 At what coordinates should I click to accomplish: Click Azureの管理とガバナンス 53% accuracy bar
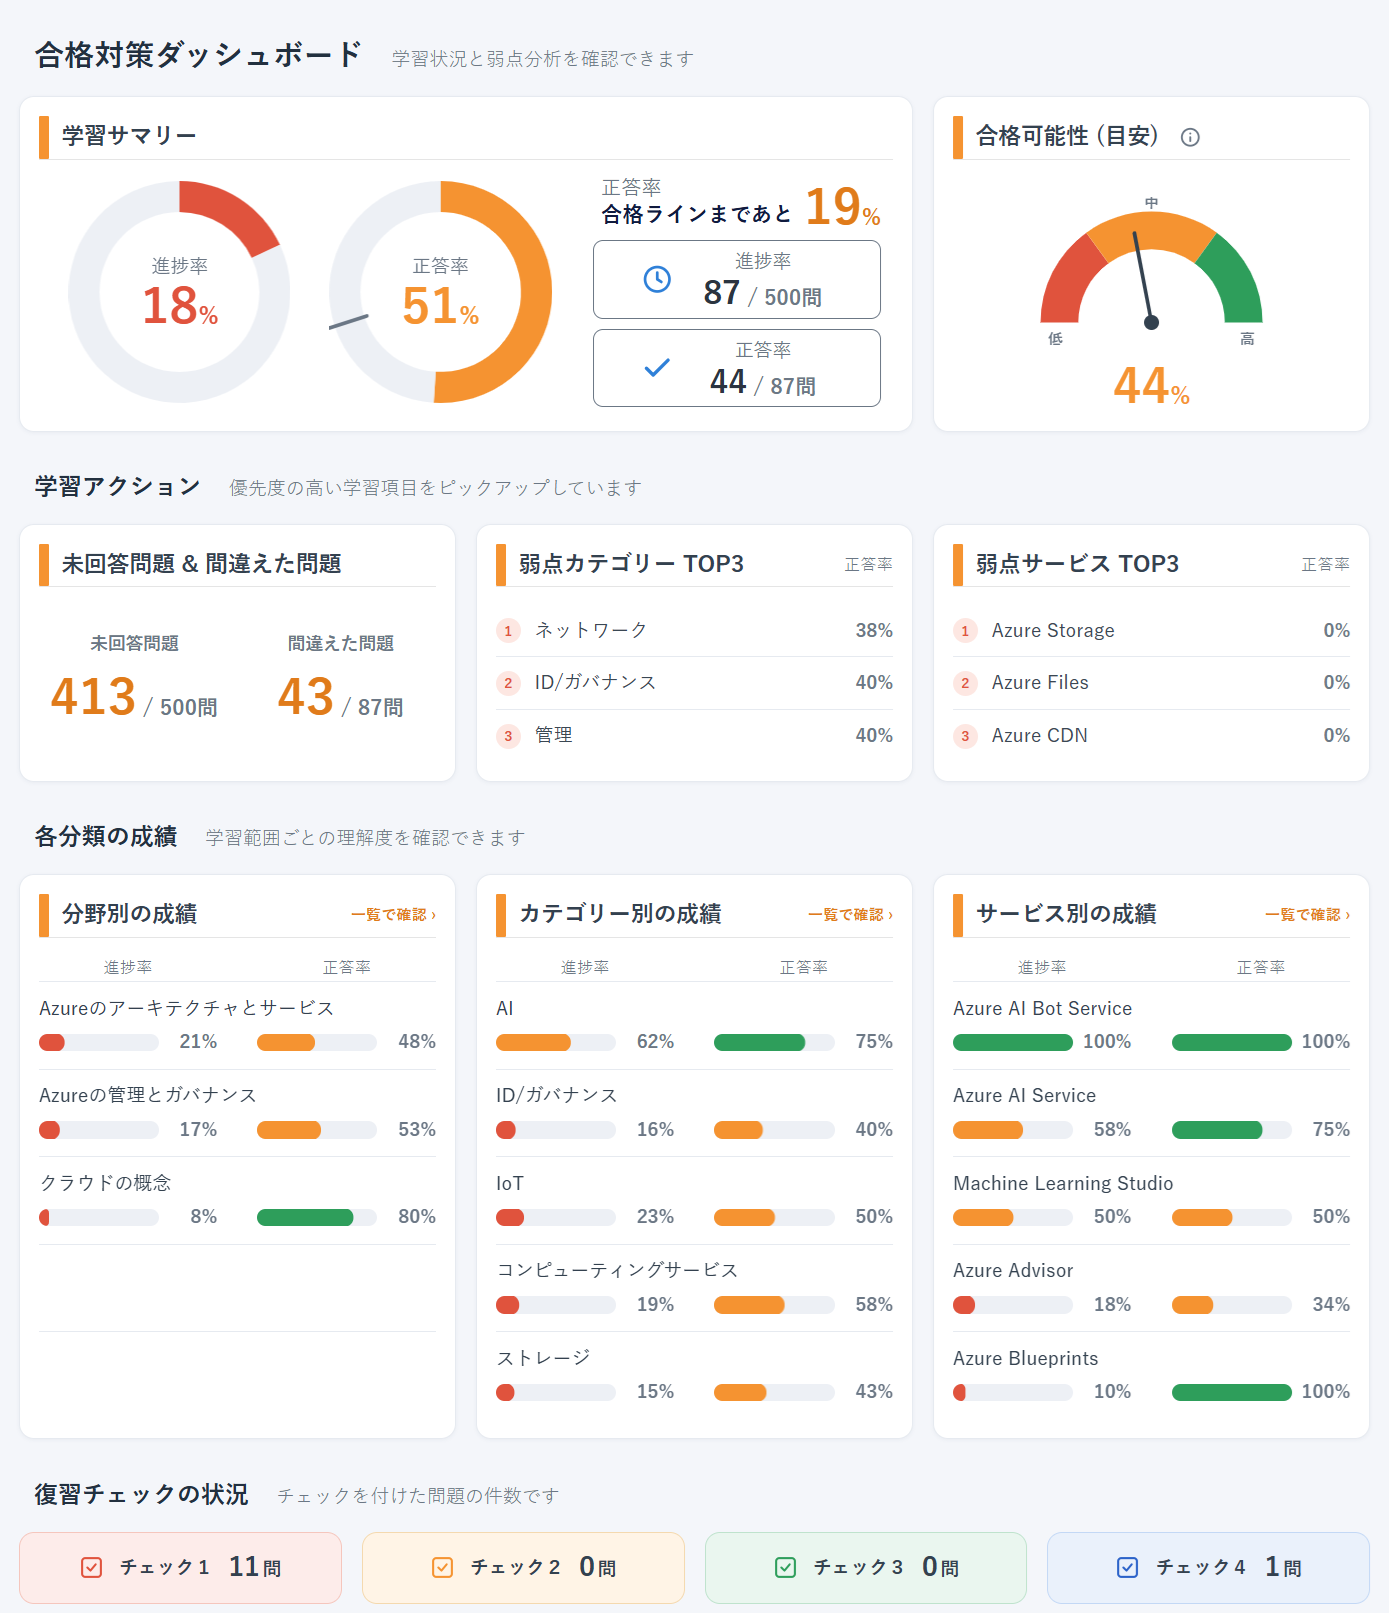click(317, 1130)
